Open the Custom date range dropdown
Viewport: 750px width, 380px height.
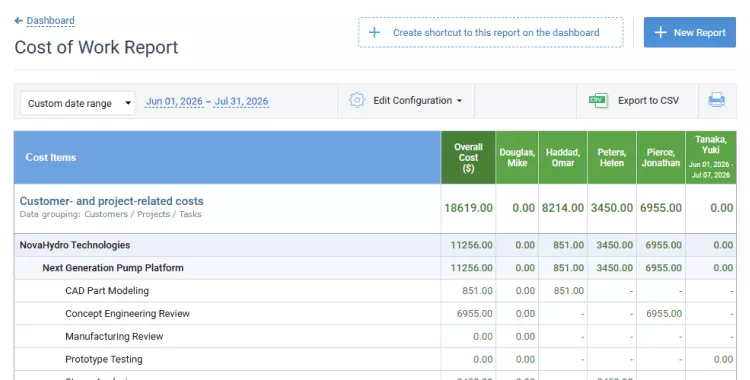coord(78,103)
